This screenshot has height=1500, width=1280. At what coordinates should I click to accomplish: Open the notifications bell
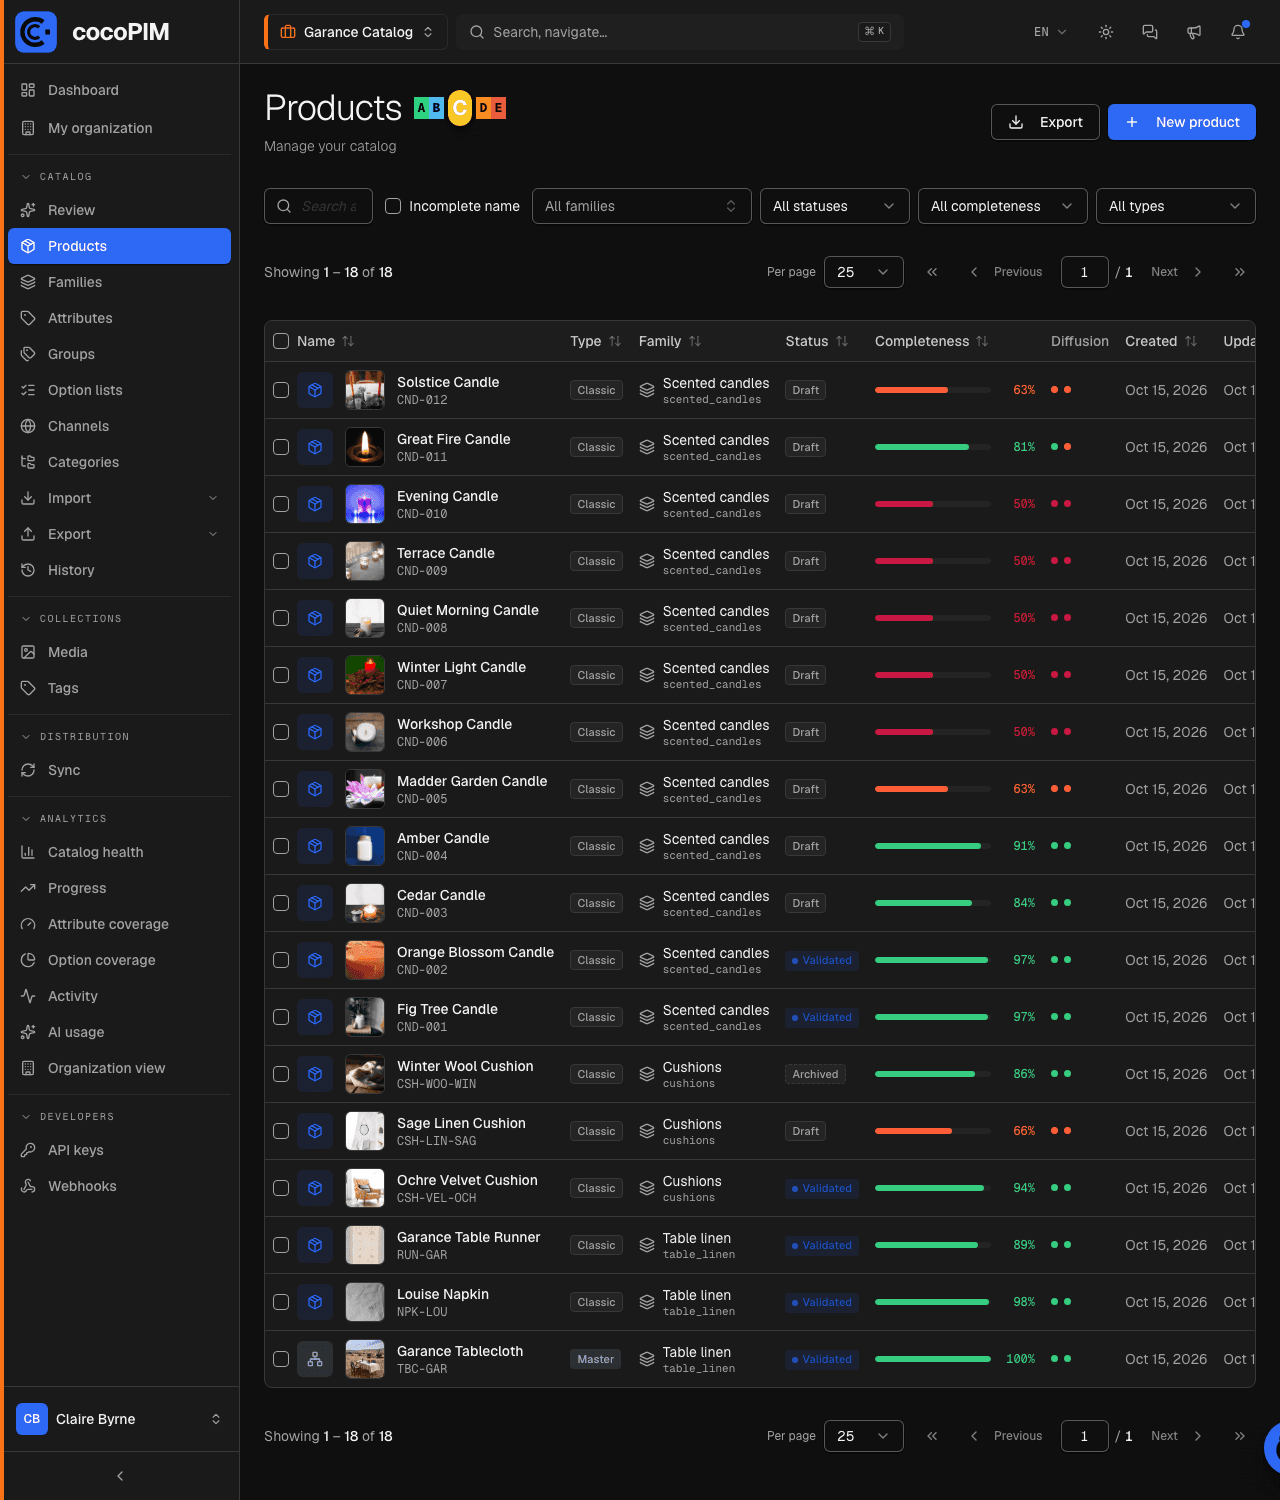(x=1238, y=32)
